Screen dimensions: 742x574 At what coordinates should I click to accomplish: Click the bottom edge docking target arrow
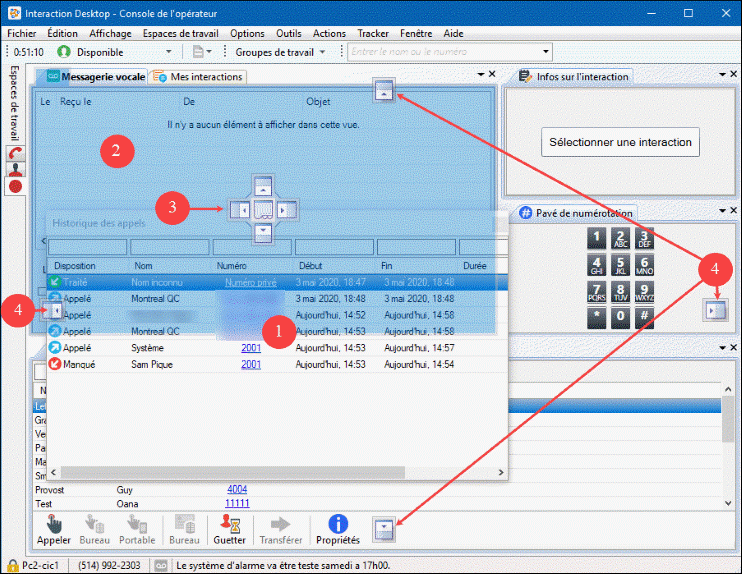(x=384, y=529)
